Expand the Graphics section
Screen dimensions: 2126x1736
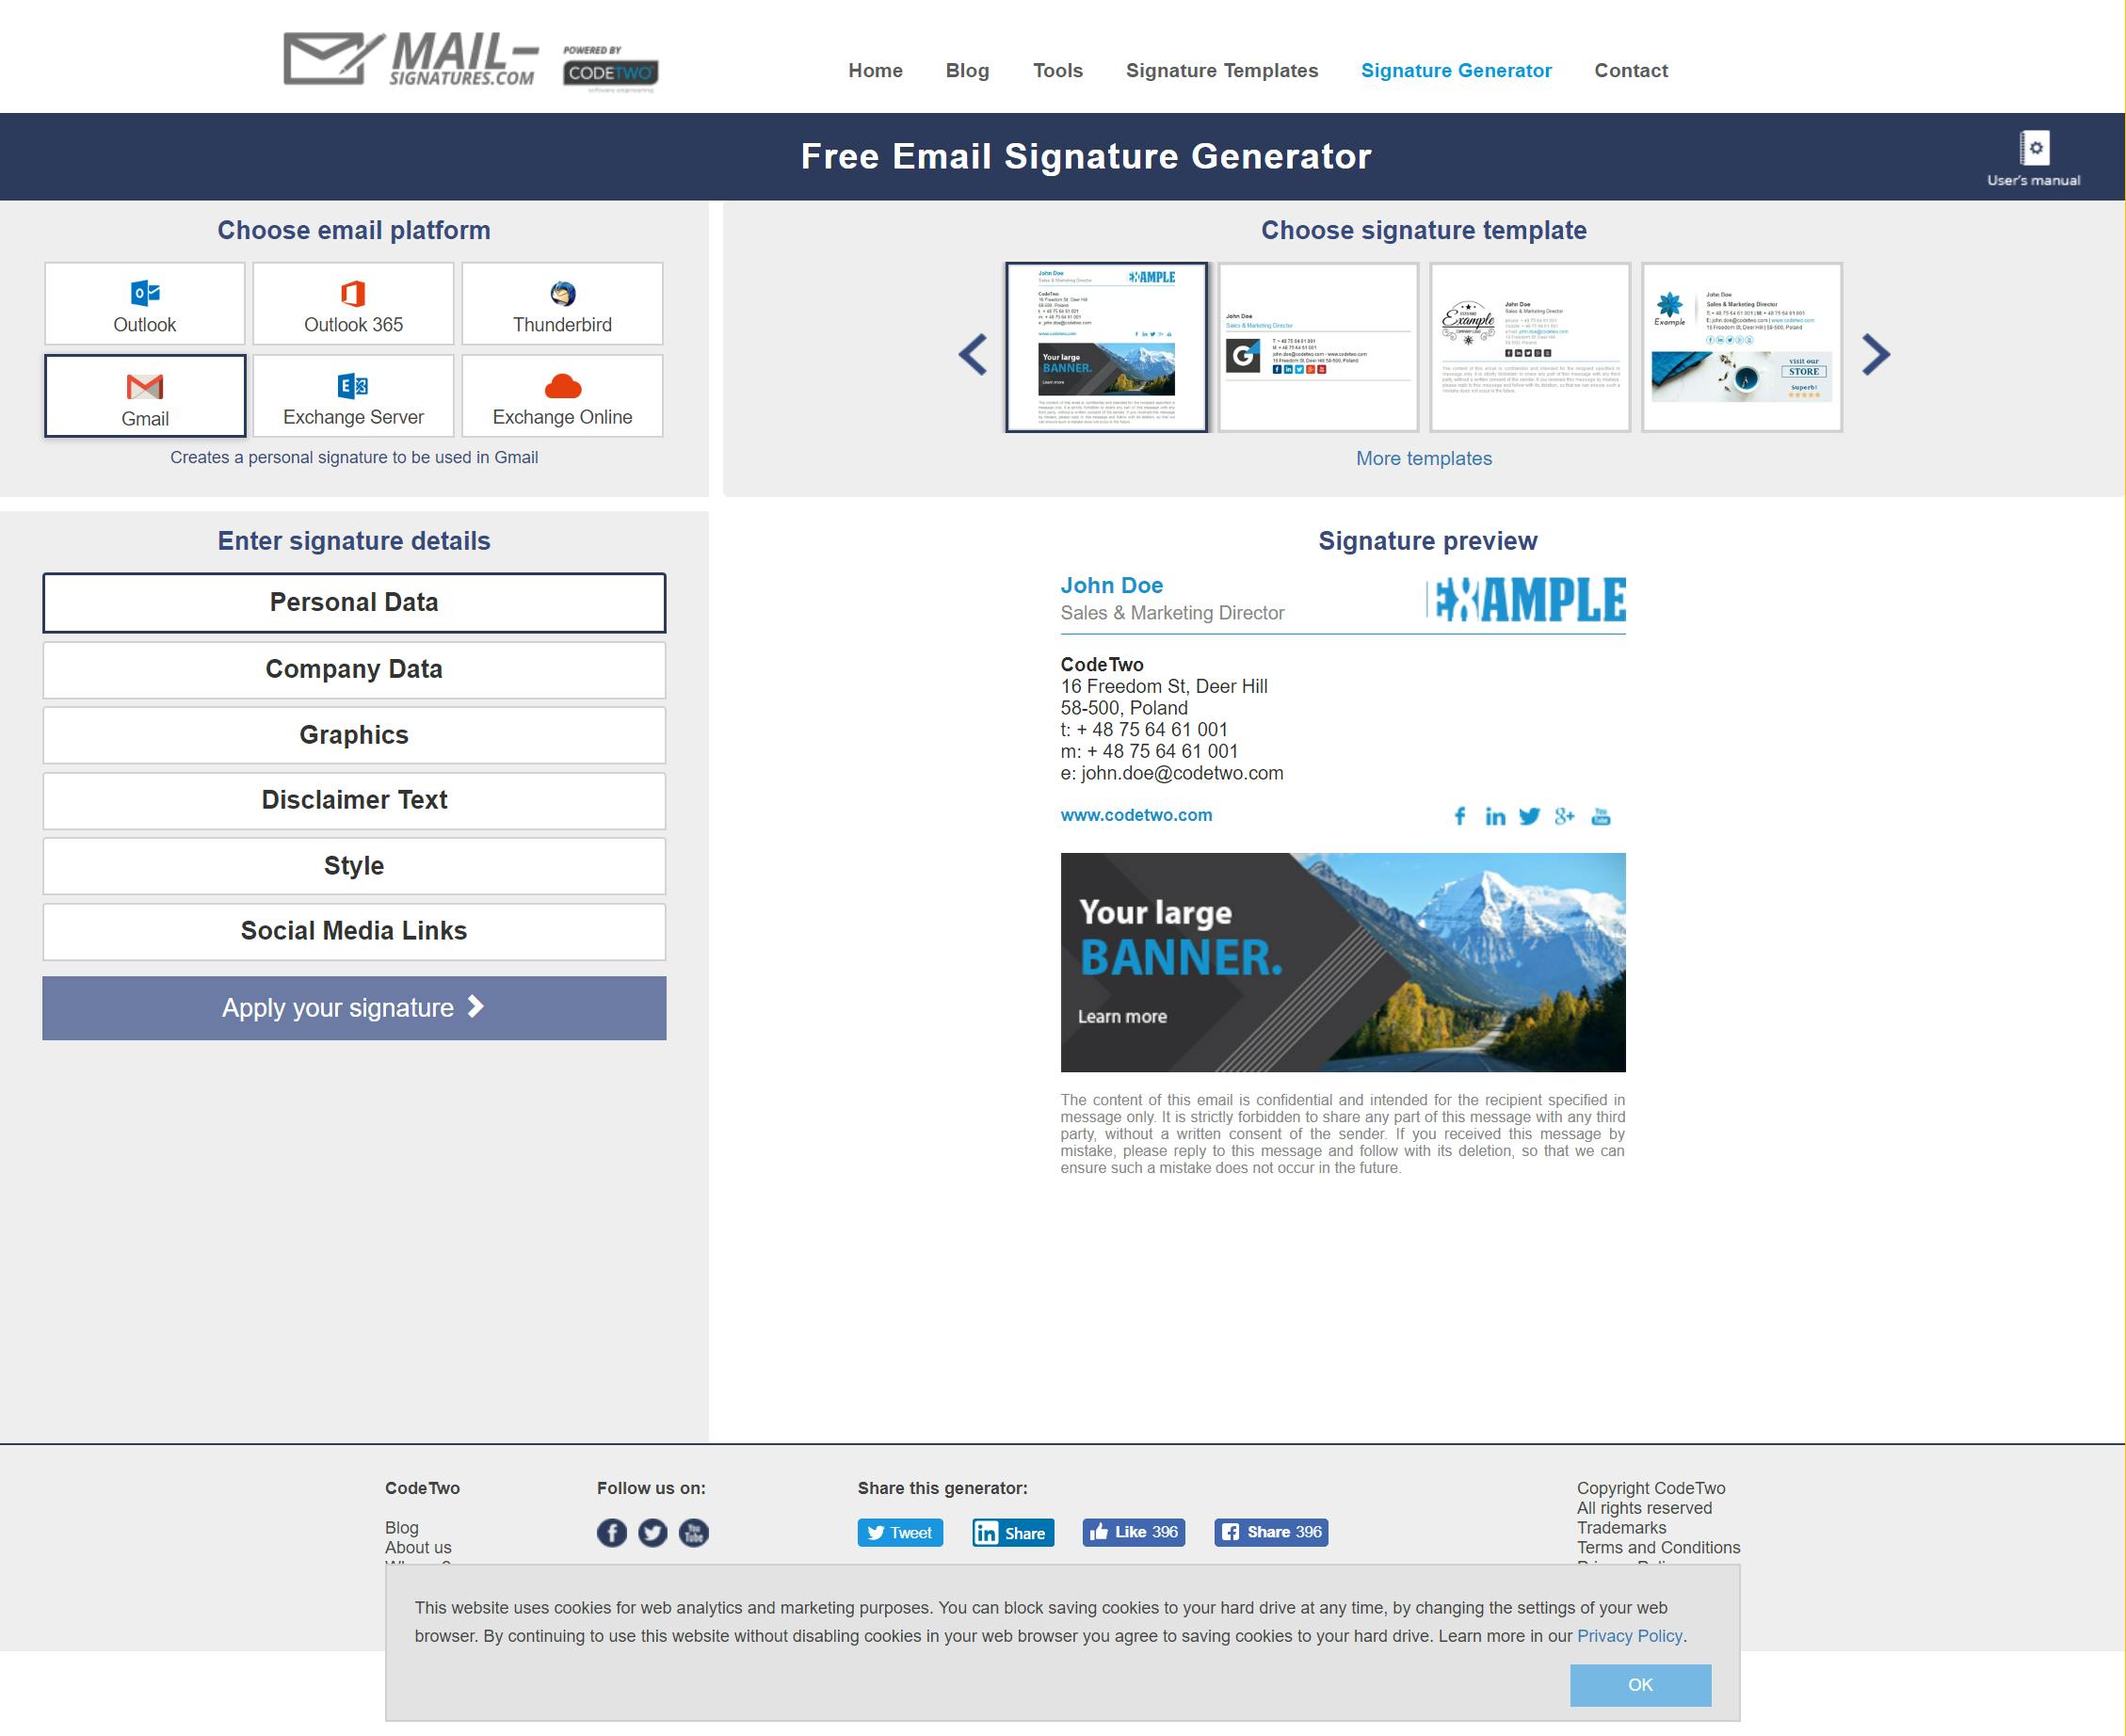pos(354,735)
